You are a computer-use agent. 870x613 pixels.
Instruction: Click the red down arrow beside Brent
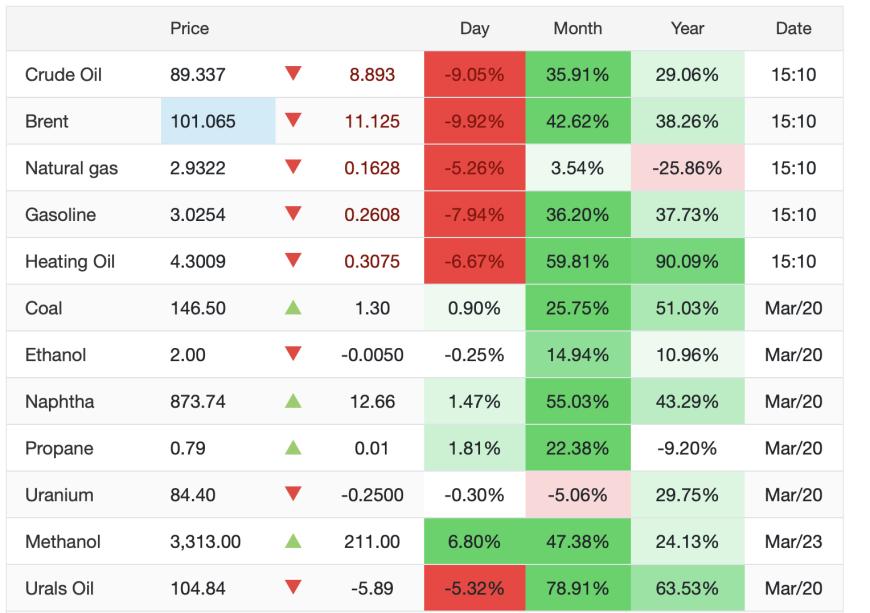tap(293, 121)
